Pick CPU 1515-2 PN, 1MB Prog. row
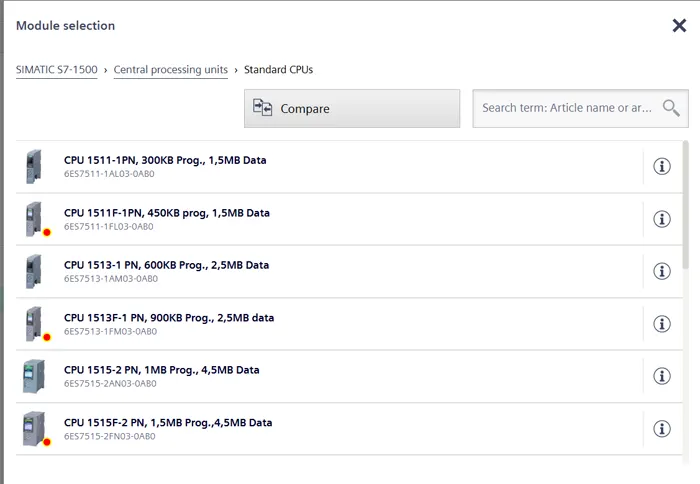 [x=329, y=376]
